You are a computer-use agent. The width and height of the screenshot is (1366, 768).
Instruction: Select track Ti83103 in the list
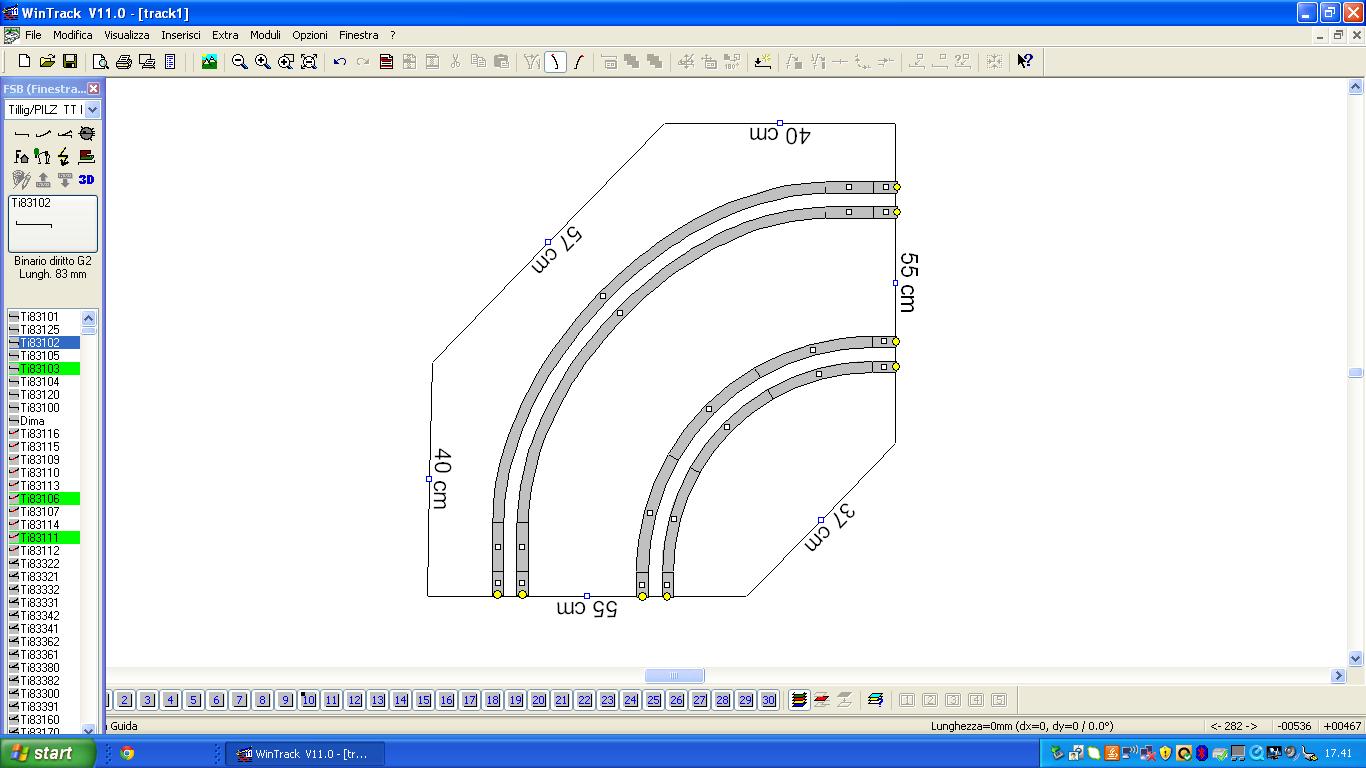click(x=44, y=369)
